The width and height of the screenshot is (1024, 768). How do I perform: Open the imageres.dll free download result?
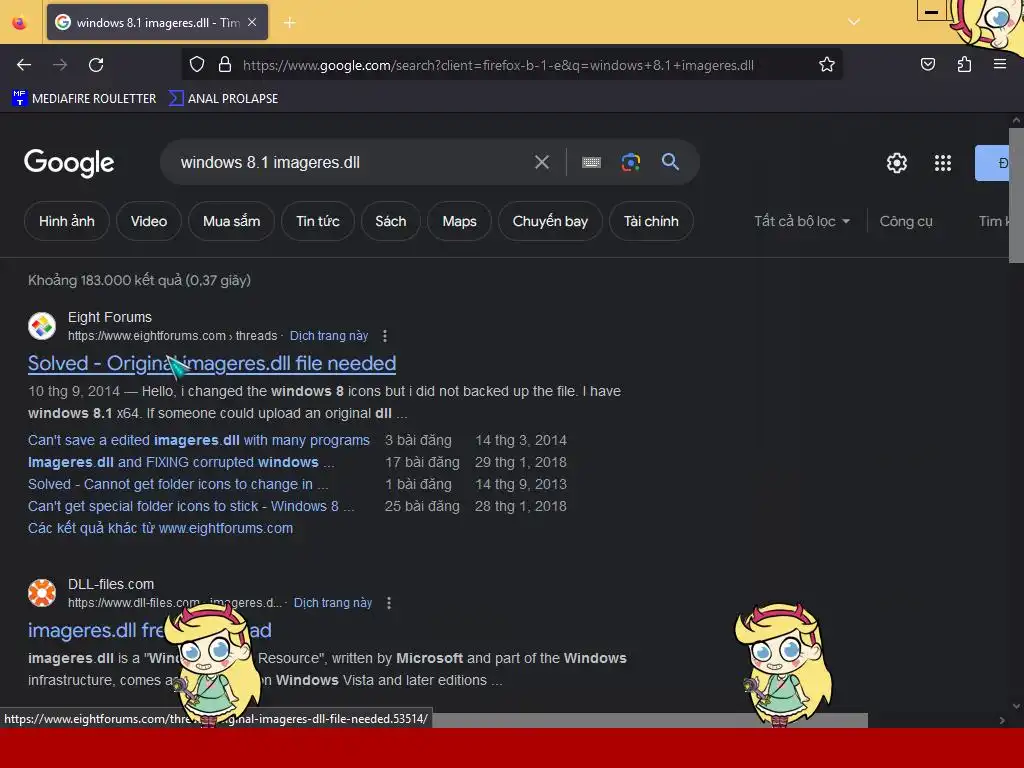click(x=150, y=630)
